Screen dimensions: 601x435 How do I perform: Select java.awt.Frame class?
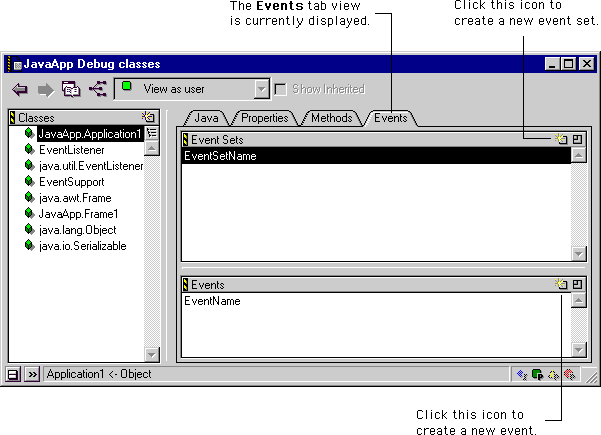(x=75, y=198)
